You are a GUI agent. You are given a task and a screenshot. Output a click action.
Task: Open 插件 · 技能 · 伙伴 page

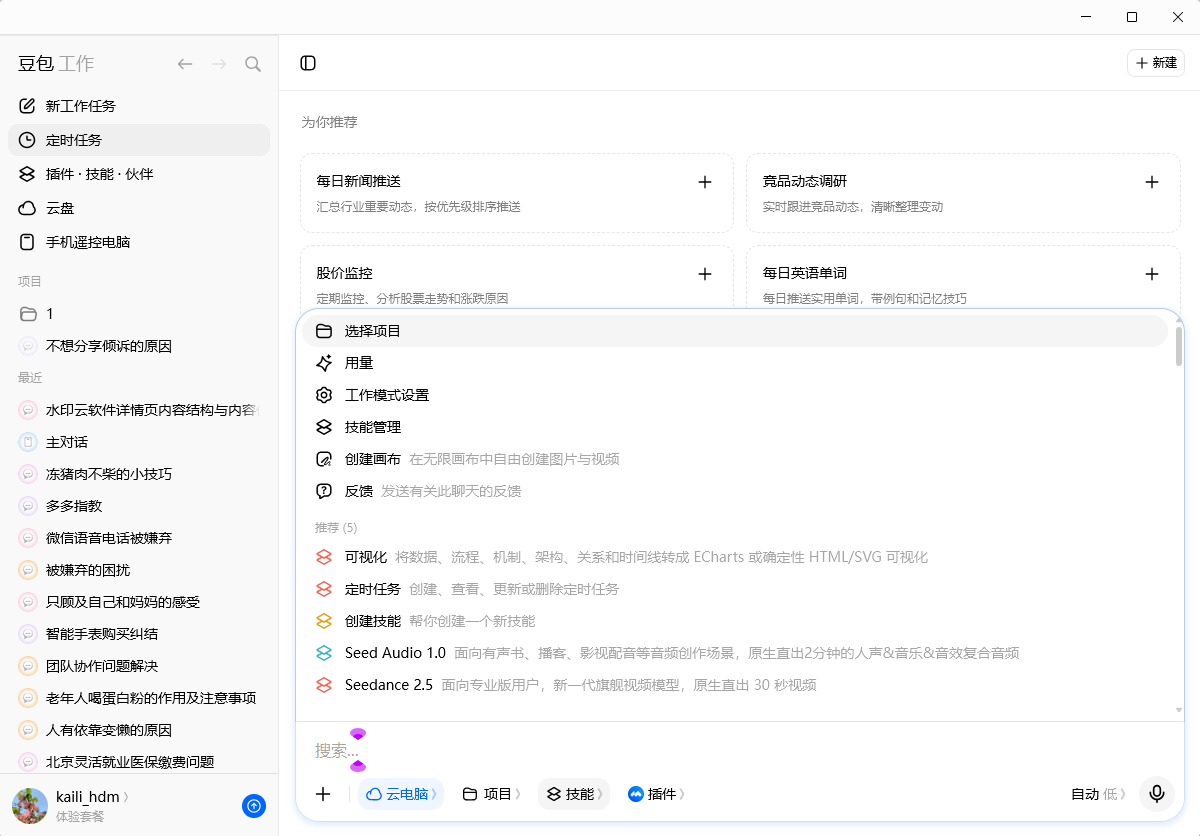click(x=139, y=174)
